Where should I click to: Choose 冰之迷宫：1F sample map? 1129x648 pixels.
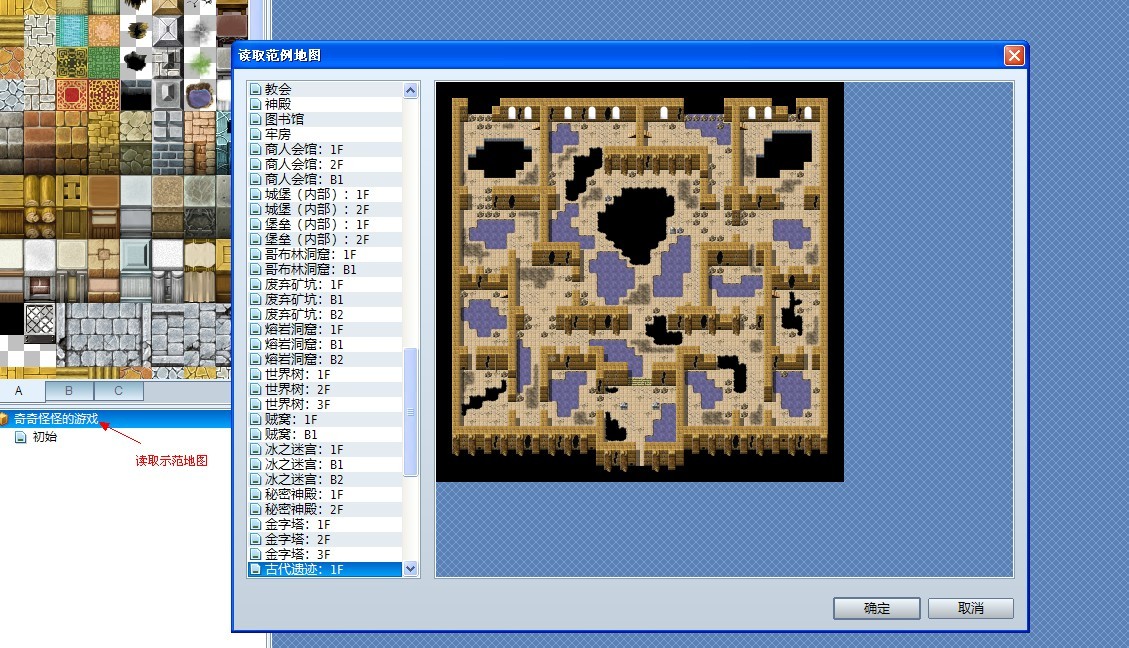coord(325,449)
